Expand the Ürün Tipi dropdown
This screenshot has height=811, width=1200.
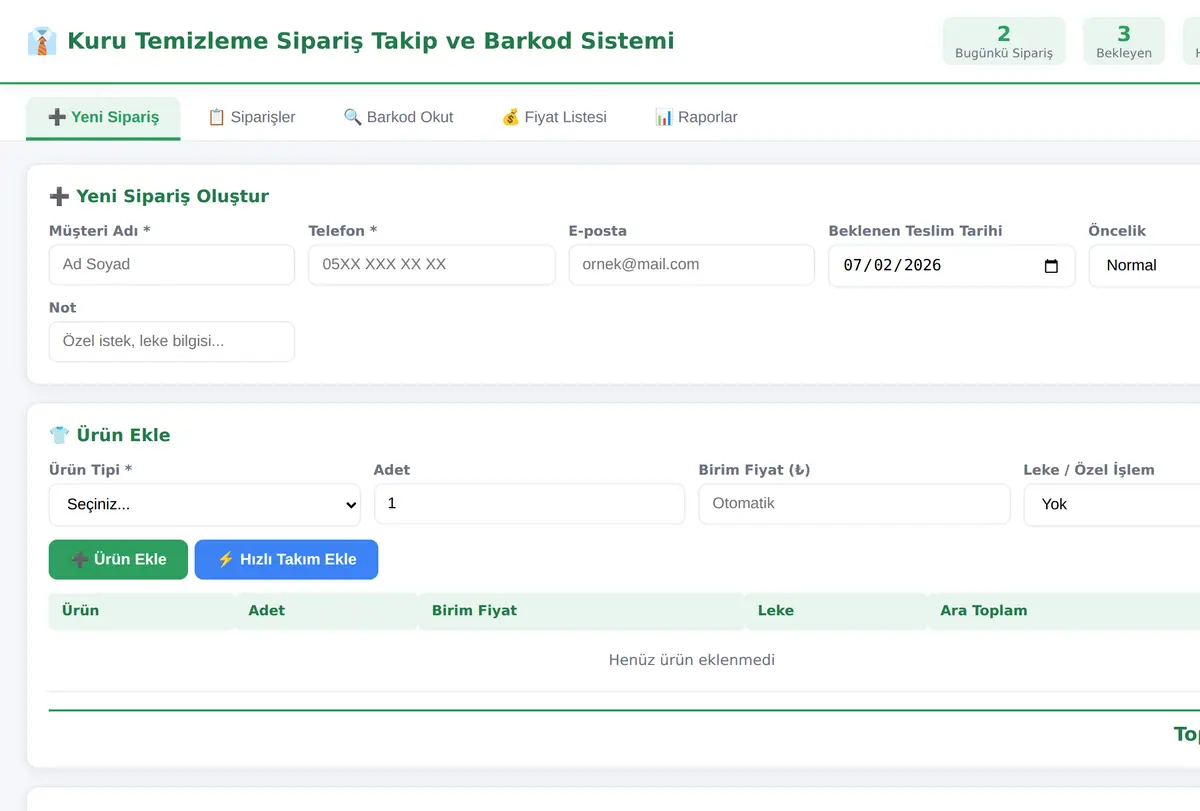pos(205,505)
